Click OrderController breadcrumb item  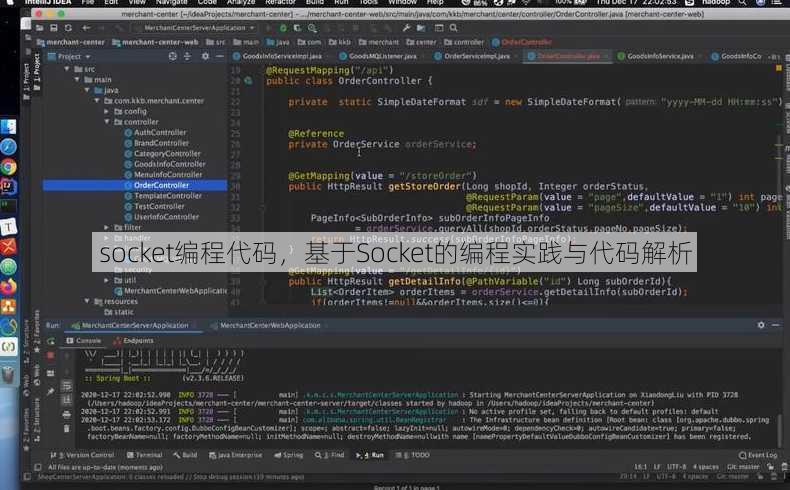coord(522,42)
